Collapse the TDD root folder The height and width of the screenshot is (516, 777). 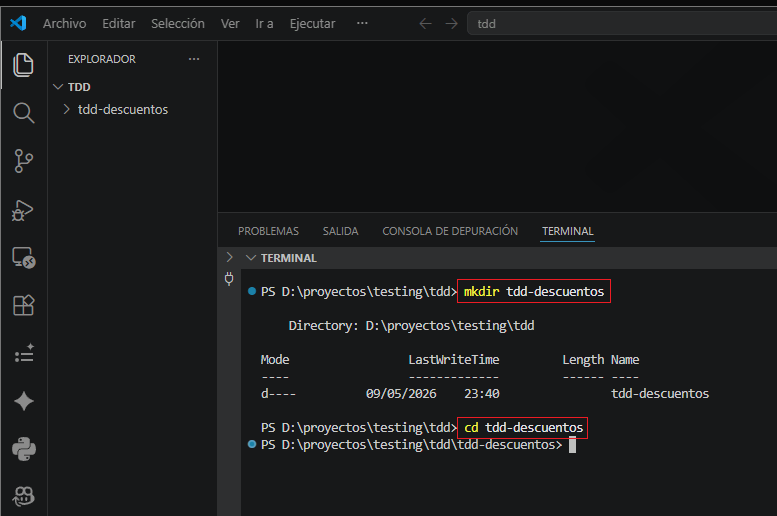(58, 87)
